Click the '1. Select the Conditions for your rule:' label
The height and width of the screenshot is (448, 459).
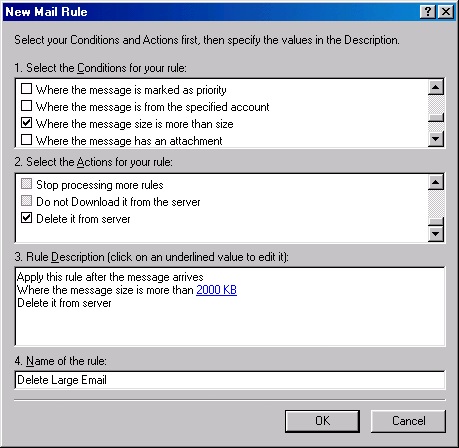100,68
